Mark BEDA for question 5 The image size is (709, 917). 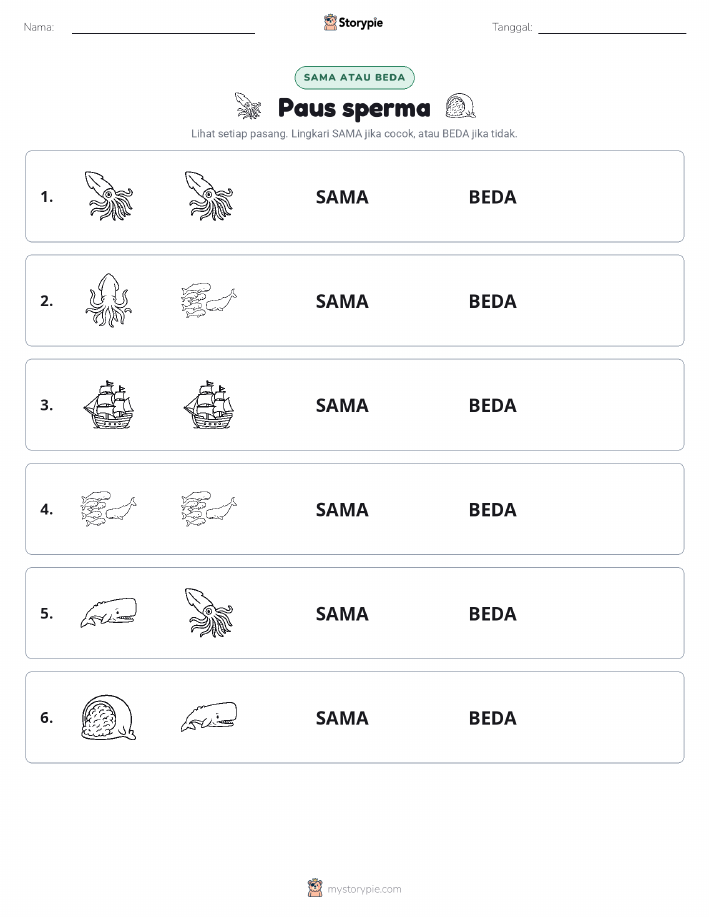pos(493,613)
